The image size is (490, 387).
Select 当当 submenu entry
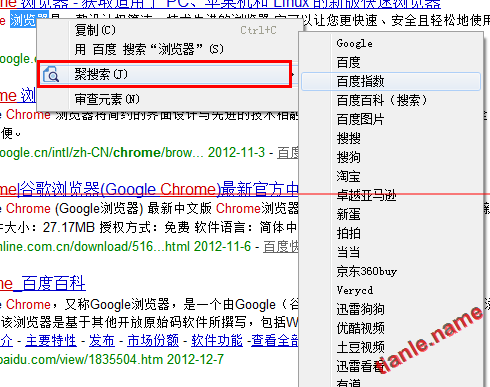[391, 252]
